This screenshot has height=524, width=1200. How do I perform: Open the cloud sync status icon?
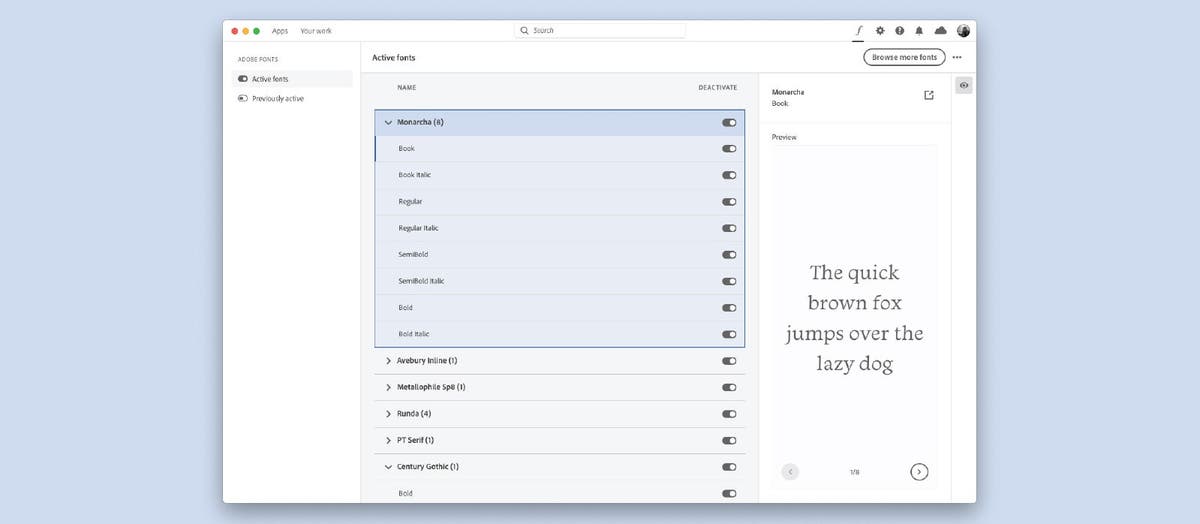pyautogui.click(x=940, y=31)
